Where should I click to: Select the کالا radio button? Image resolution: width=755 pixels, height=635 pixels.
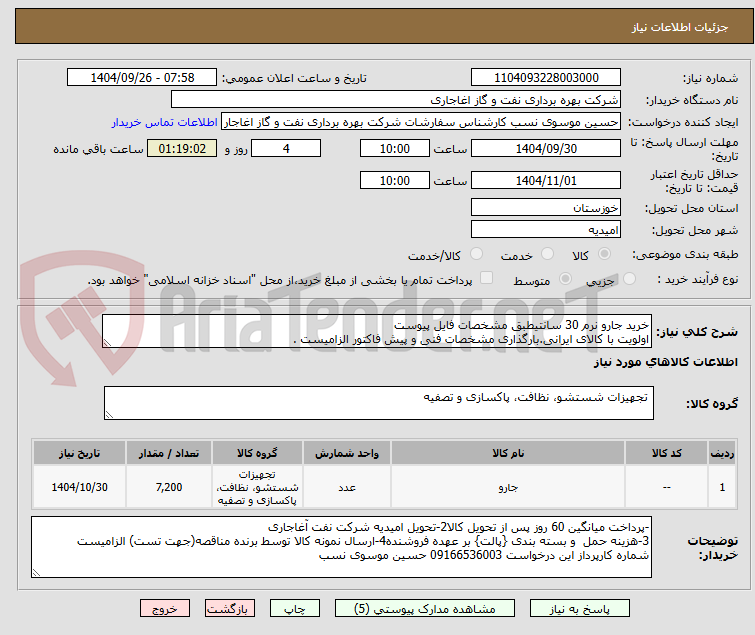click(x=604, y=254)
